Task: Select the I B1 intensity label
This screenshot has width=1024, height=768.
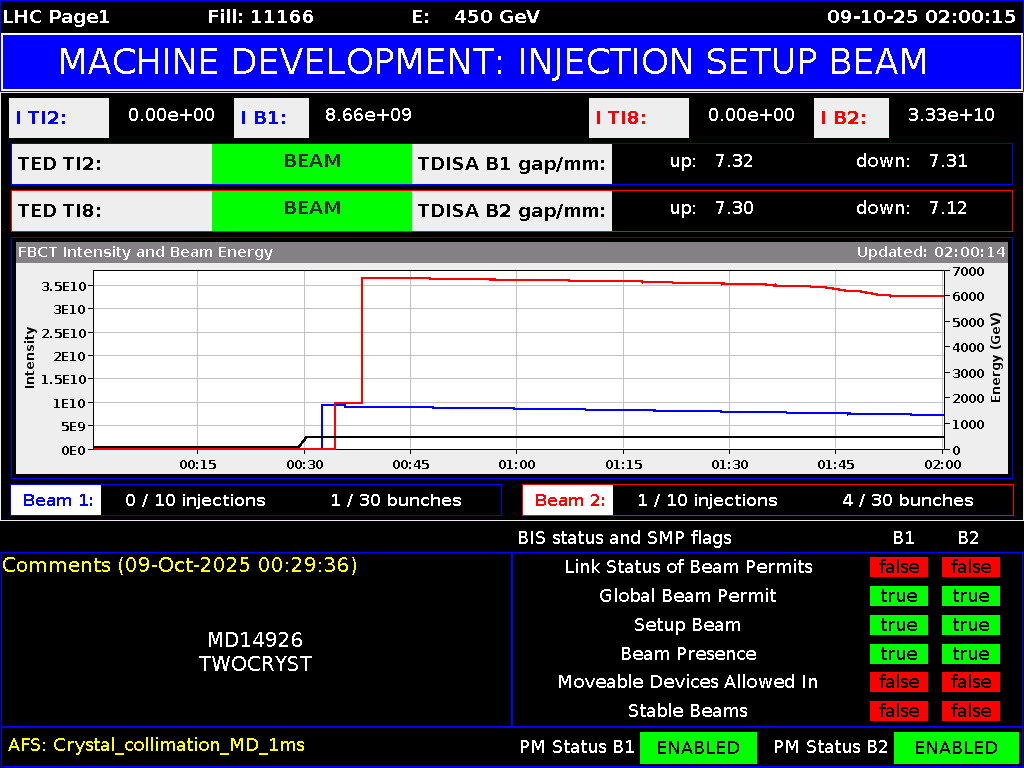Action: (x=271, y=115)
